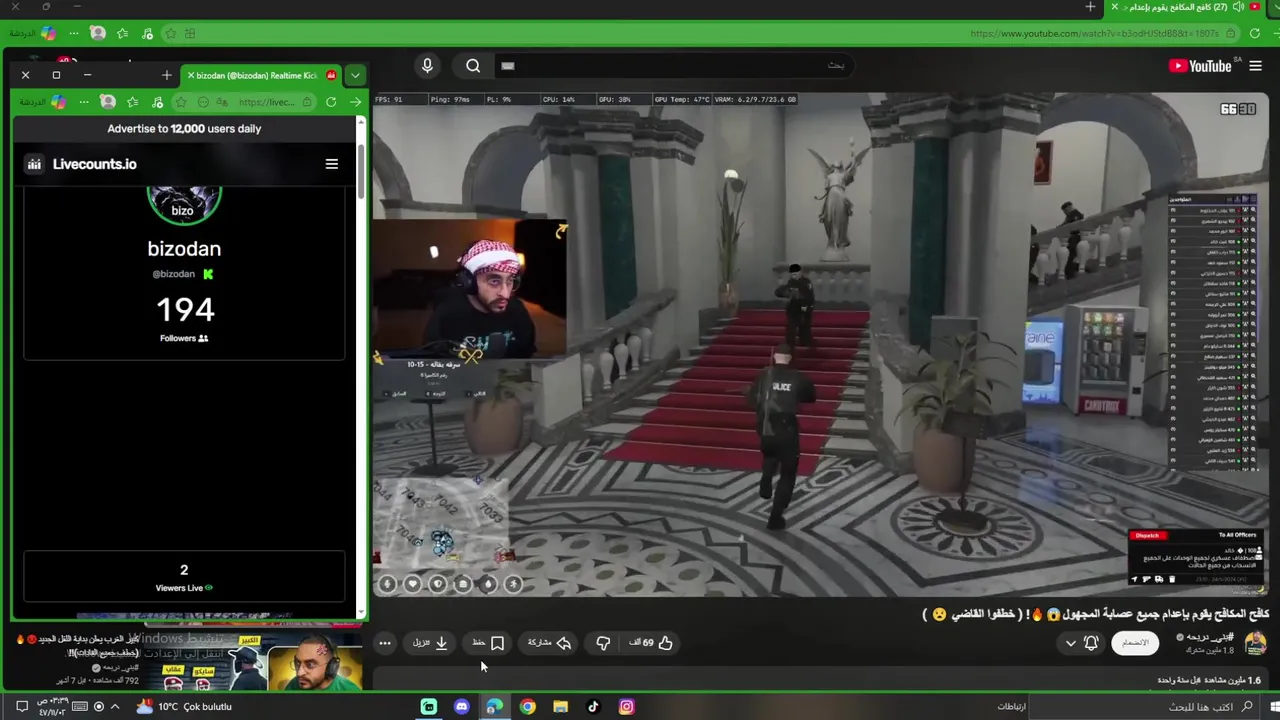This screenshot has height=720, width=1280.
Task: Expand the notification options chevron beside bell
Action: (x=1070, y=643)
